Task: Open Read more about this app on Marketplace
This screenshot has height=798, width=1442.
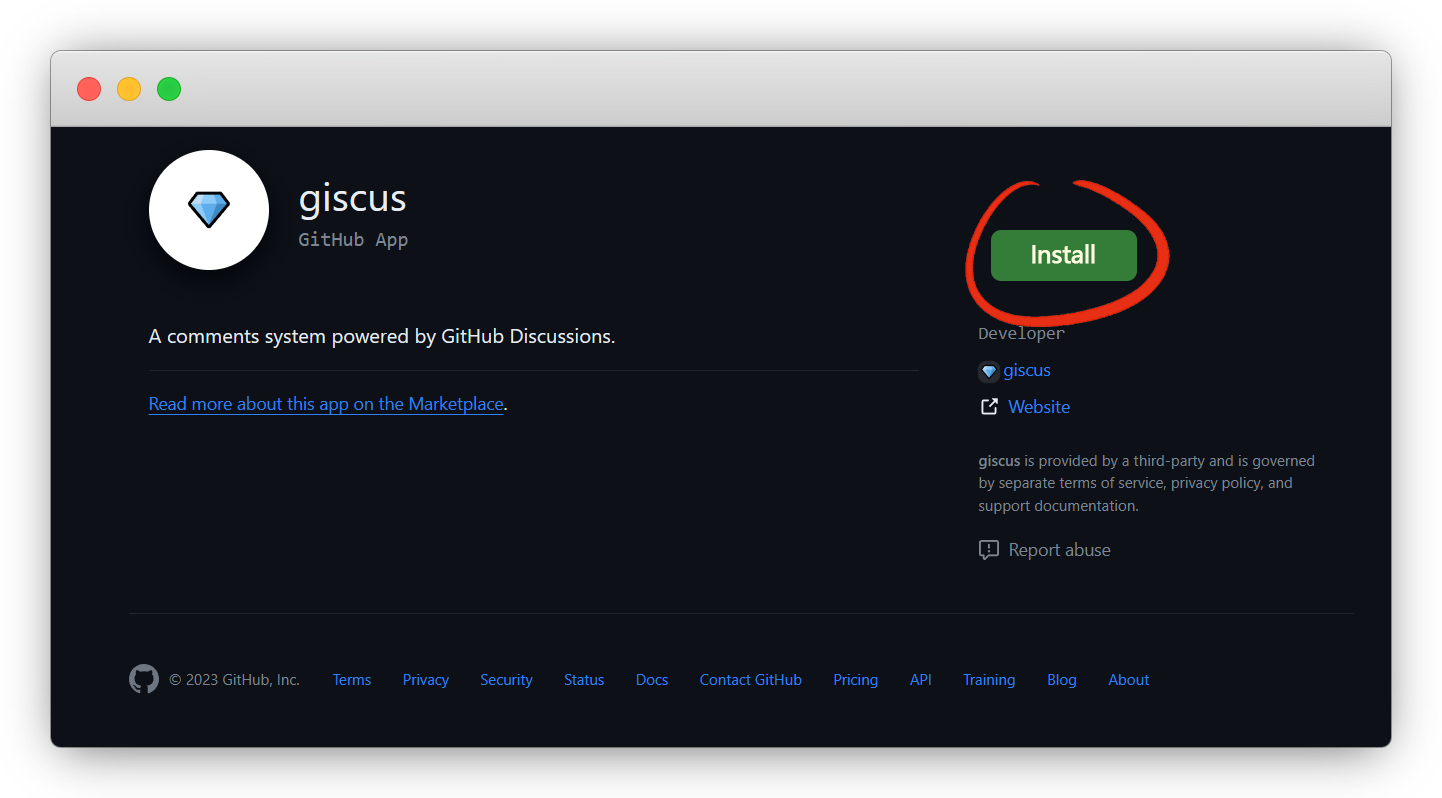Action: tap(326, 404)
